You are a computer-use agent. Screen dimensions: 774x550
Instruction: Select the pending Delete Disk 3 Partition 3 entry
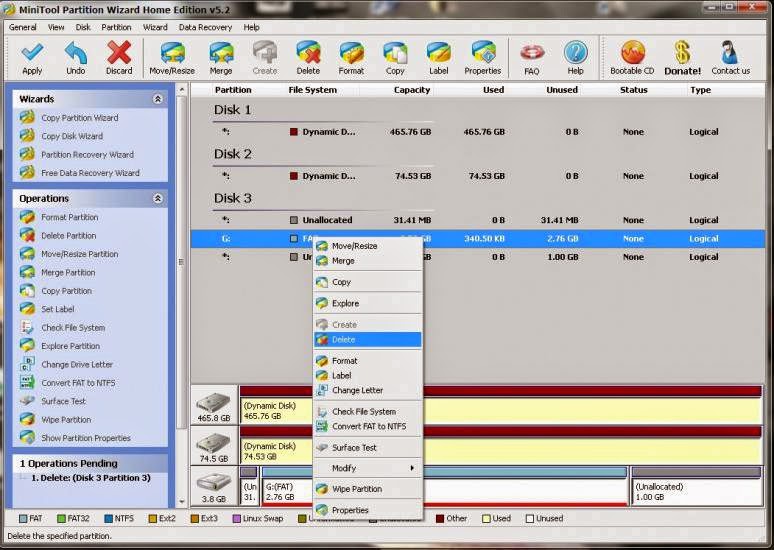[x=91, y=478]
